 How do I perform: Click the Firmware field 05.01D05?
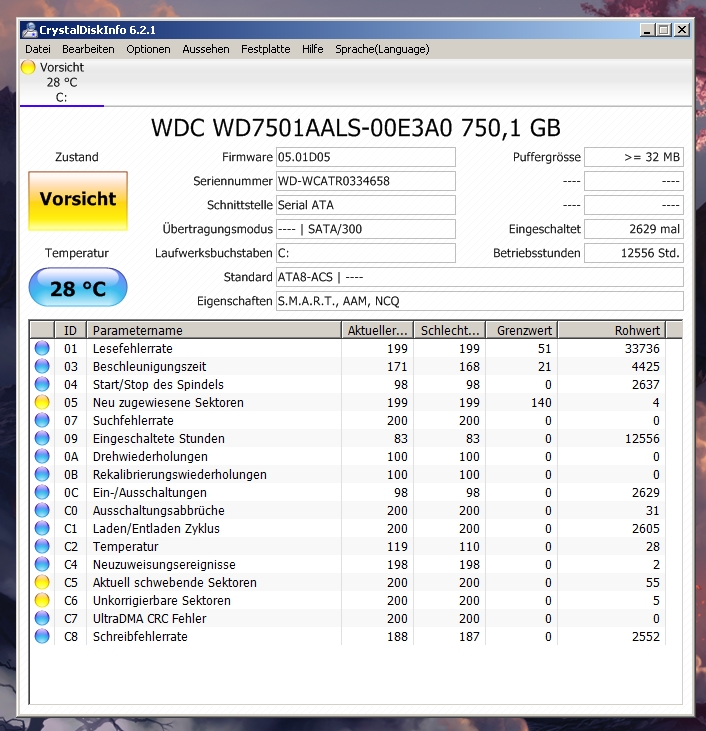pos(366,157)
